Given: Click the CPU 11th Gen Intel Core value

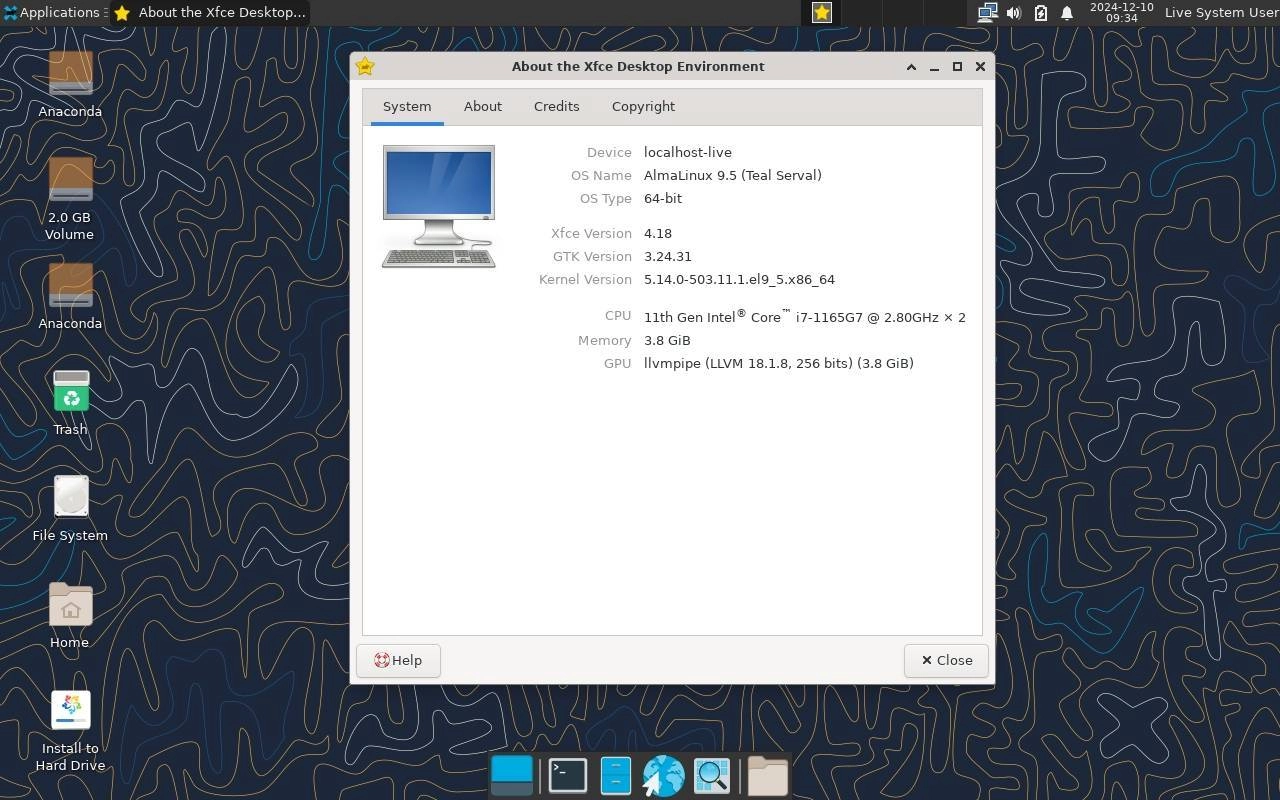Looking at the screenshot, I should click(805, 316).
